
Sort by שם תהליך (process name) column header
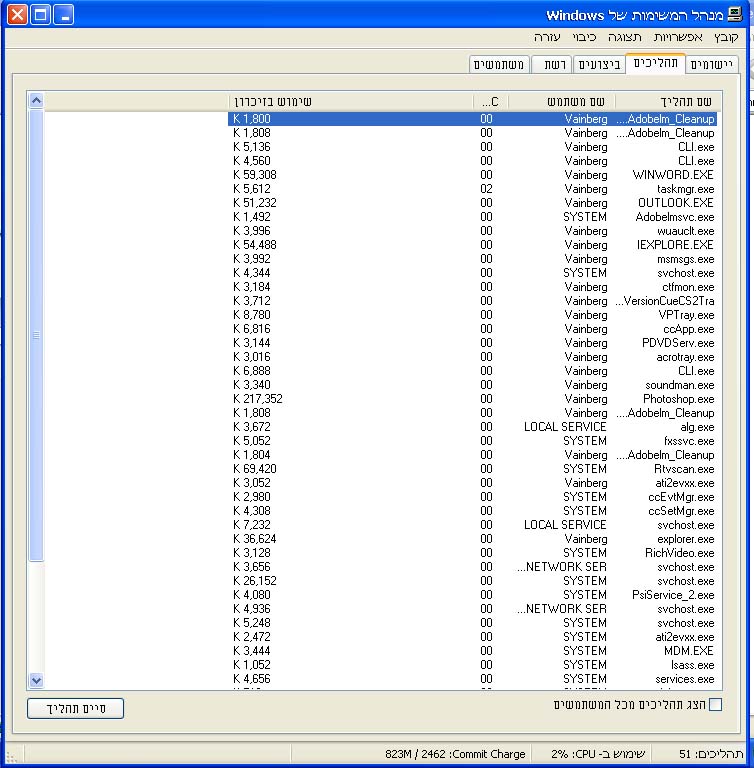coord(668,101)
